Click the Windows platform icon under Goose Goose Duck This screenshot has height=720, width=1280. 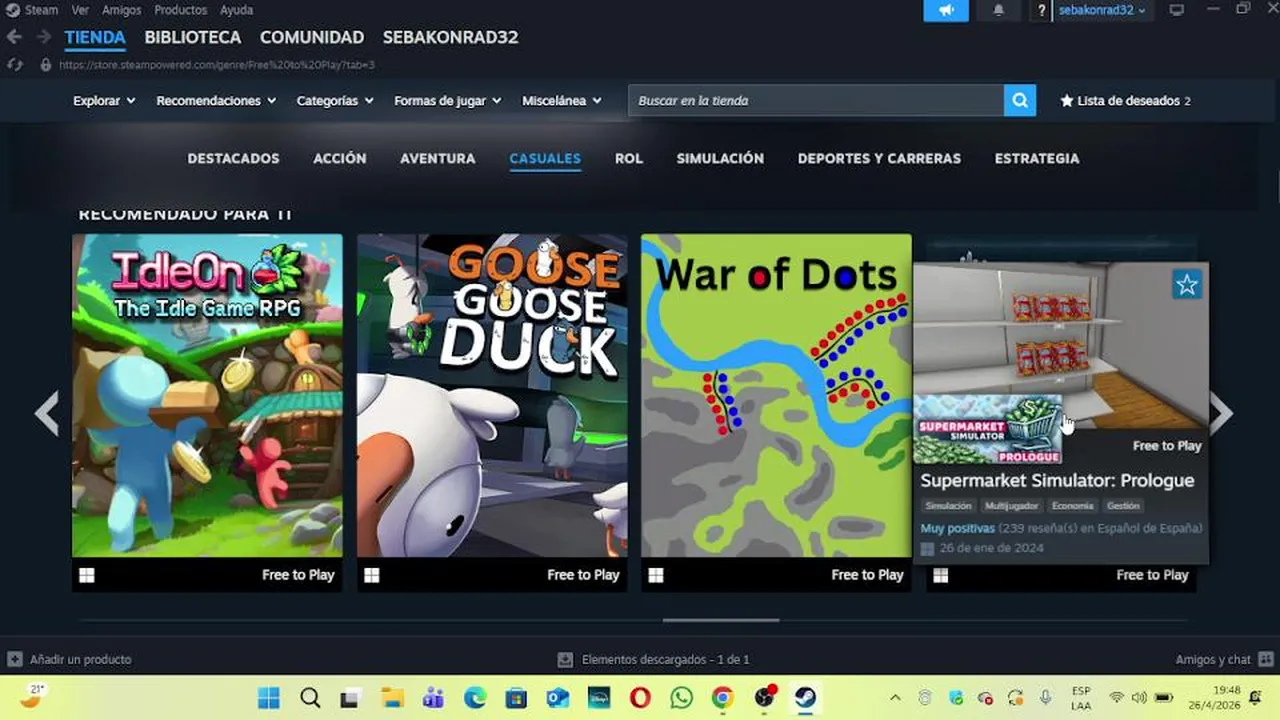coord(372,575)
